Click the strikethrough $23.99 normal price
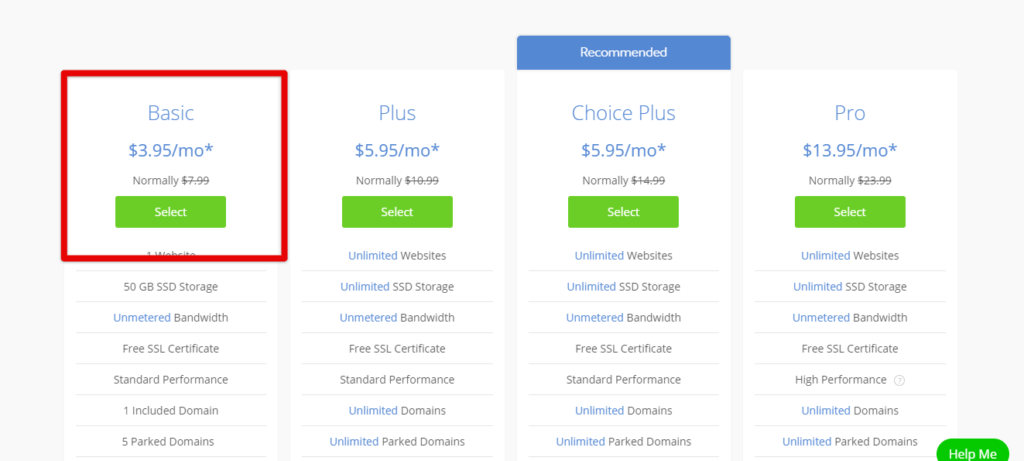This screenshot has height=461, width=1024. click(874, 181)
